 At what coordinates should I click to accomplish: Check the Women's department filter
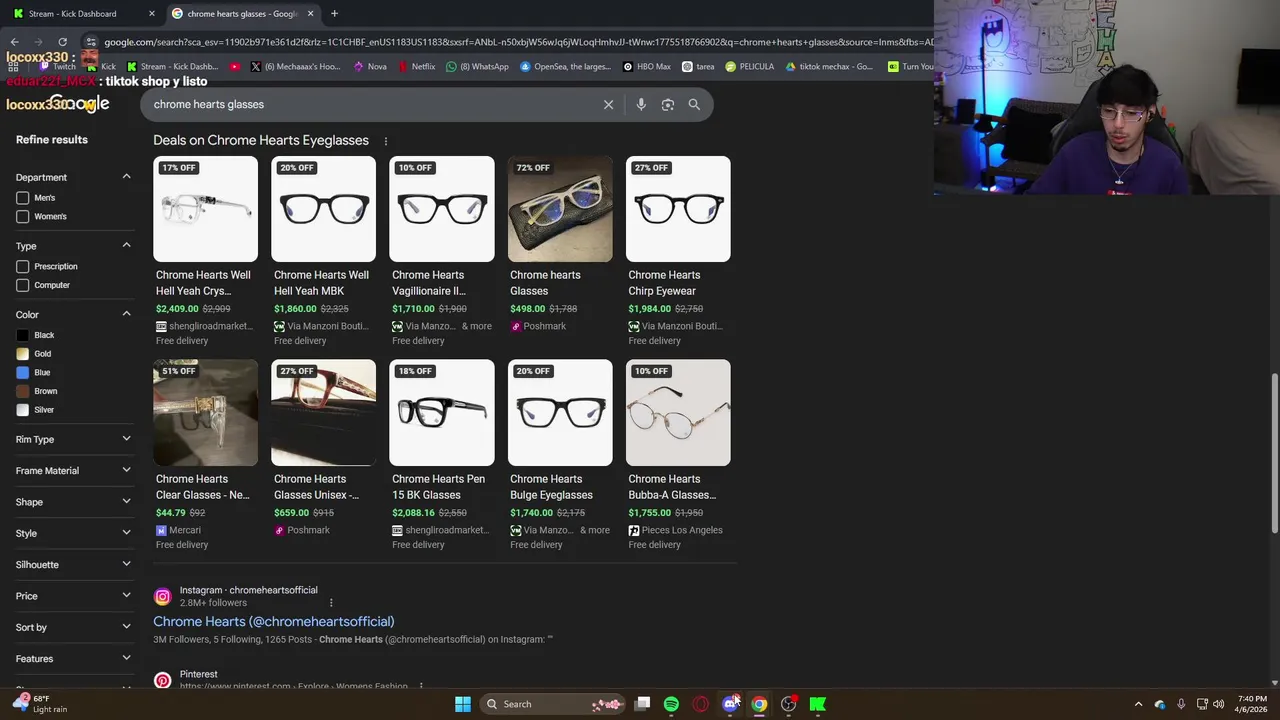point(22,216)
